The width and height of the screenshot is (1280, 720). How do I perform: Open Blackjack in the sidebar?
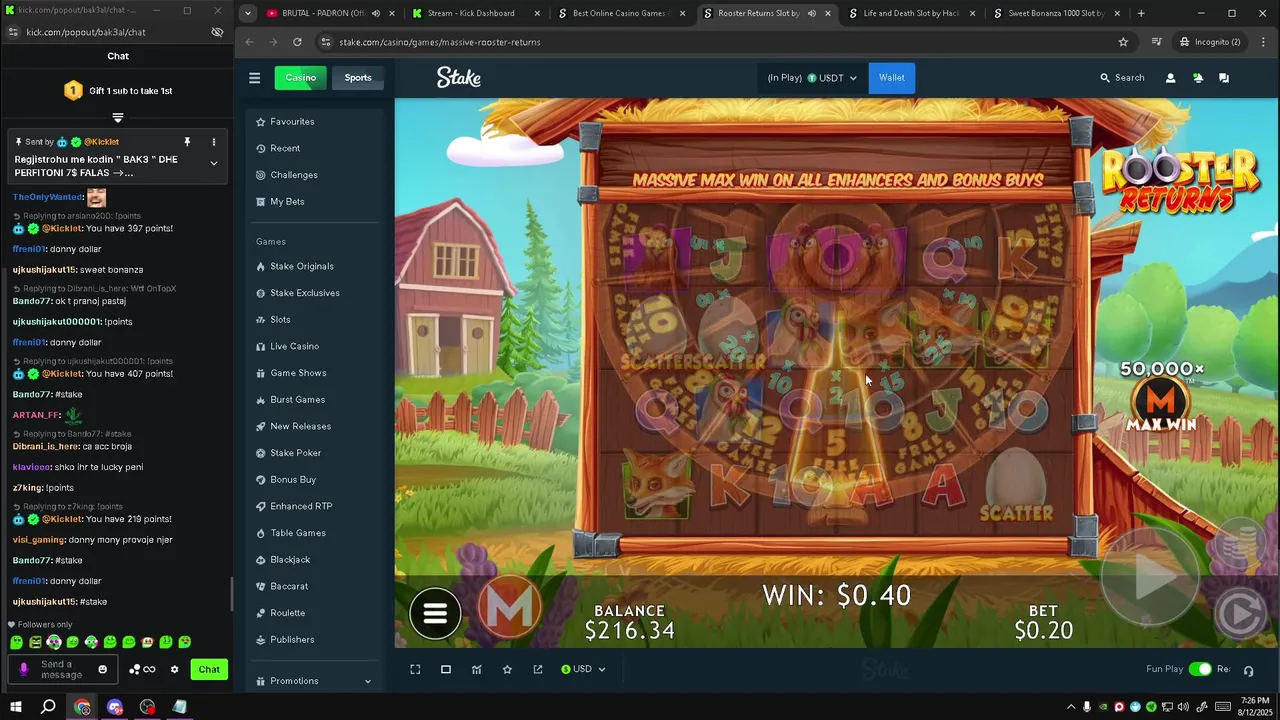pos(314,560)
